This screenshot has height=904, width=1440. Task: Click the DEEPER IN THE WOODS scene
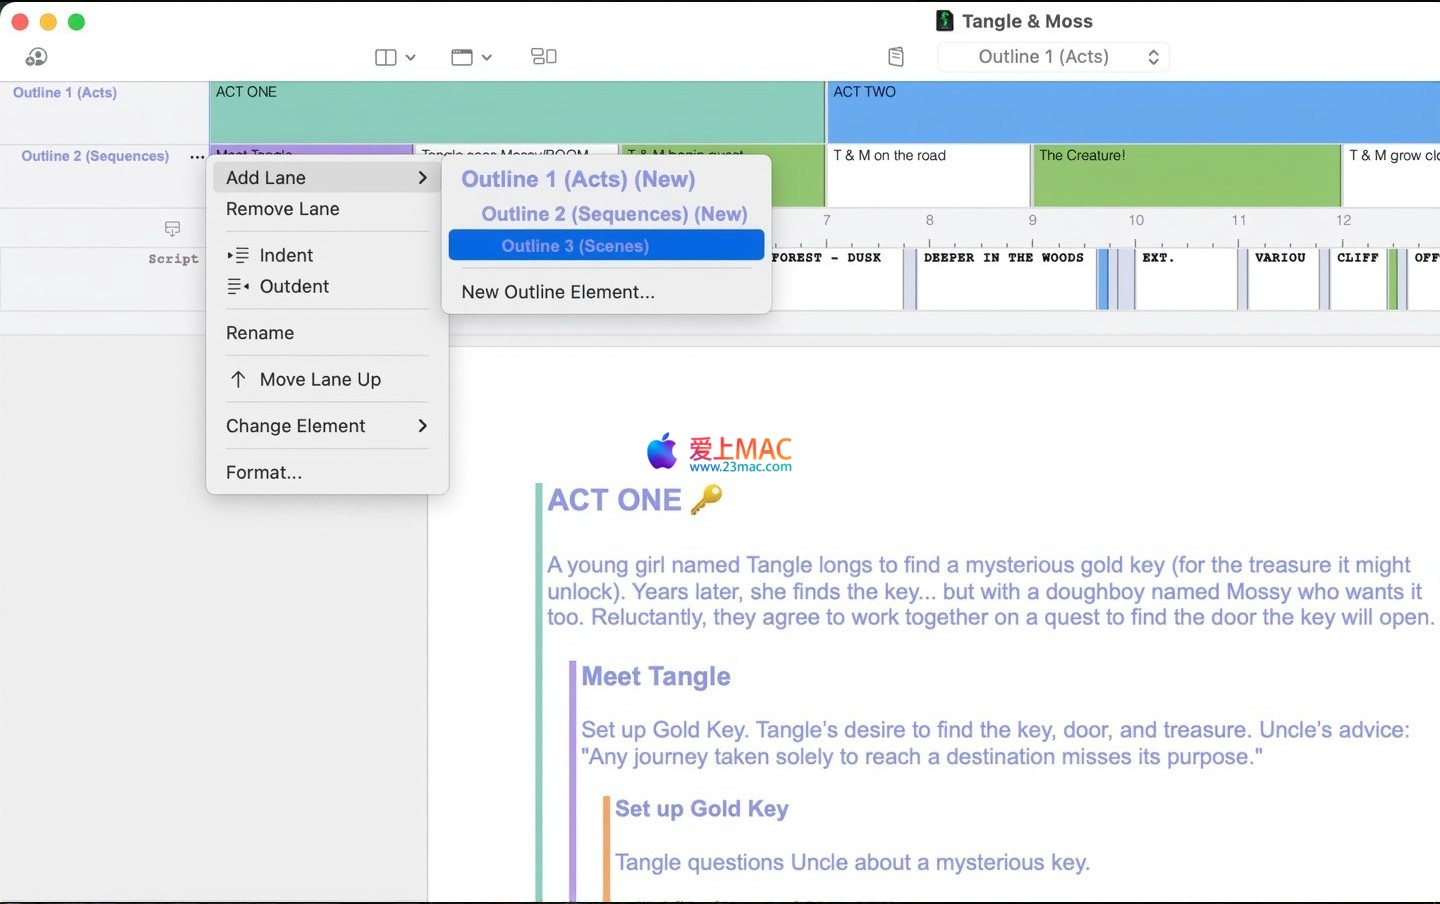coord(1005,277)
